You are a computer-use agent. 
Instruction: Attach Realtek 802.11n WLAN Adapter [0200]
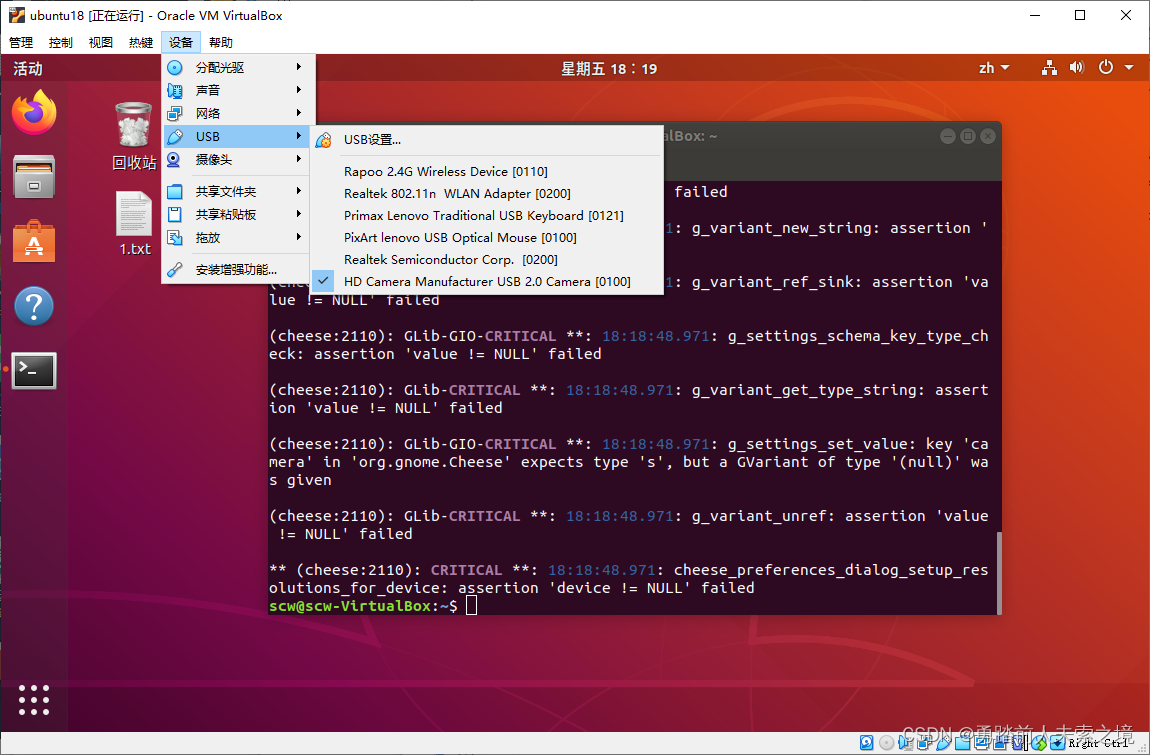pos(487,193)
